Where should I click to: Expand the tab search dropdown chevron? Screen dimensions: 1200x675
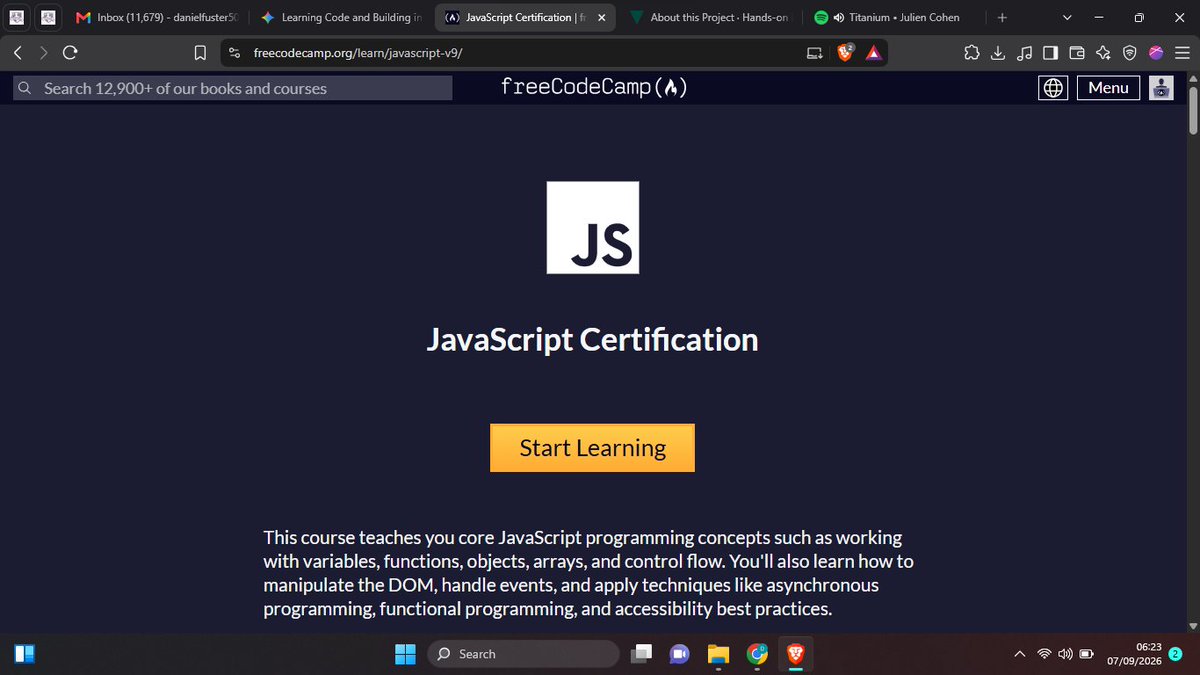1066,17
